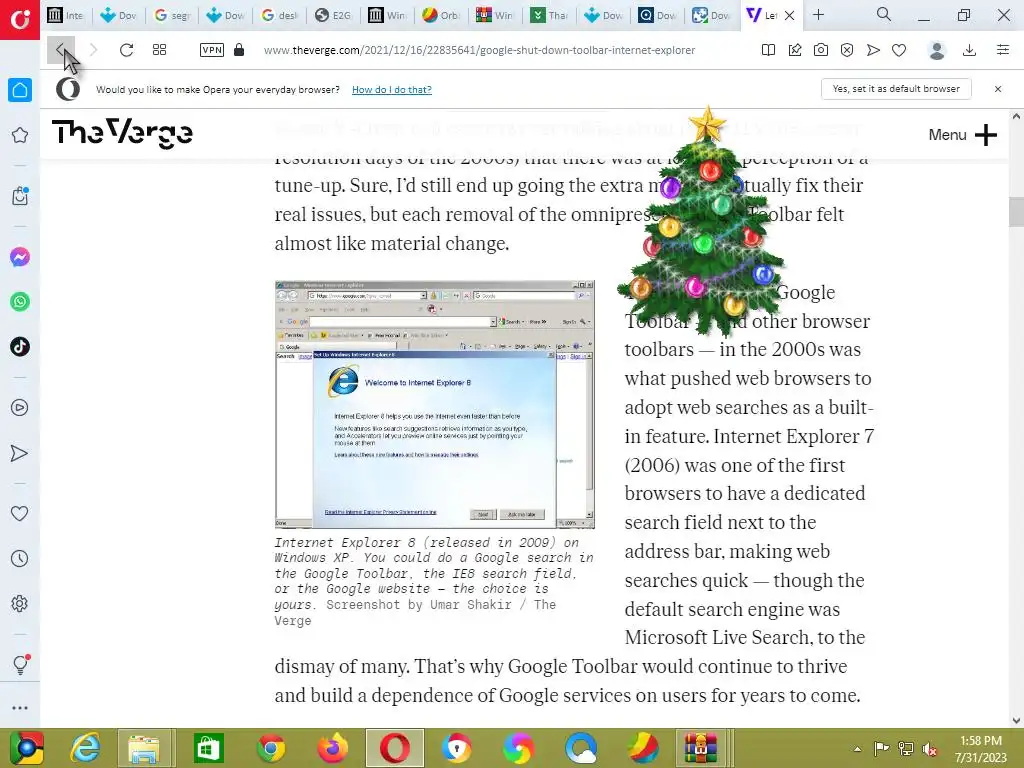Open WinRAR from the taskbar

coord(700,748)
